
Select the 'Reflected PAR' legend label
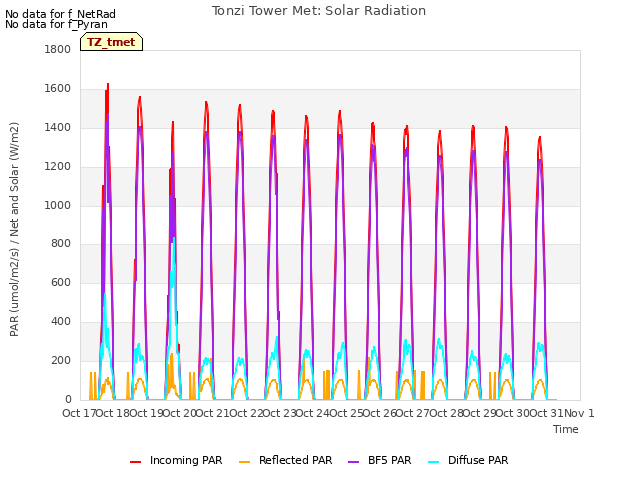(296, 460)
